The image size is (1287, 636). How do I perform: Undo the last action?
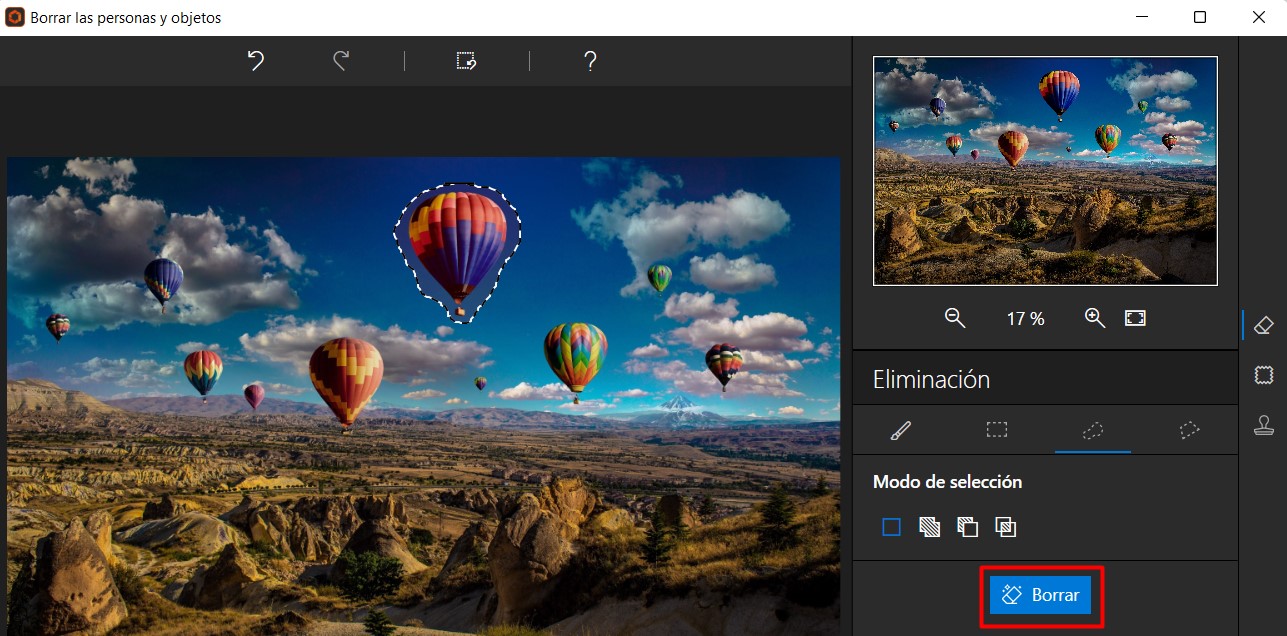[256, 61]
